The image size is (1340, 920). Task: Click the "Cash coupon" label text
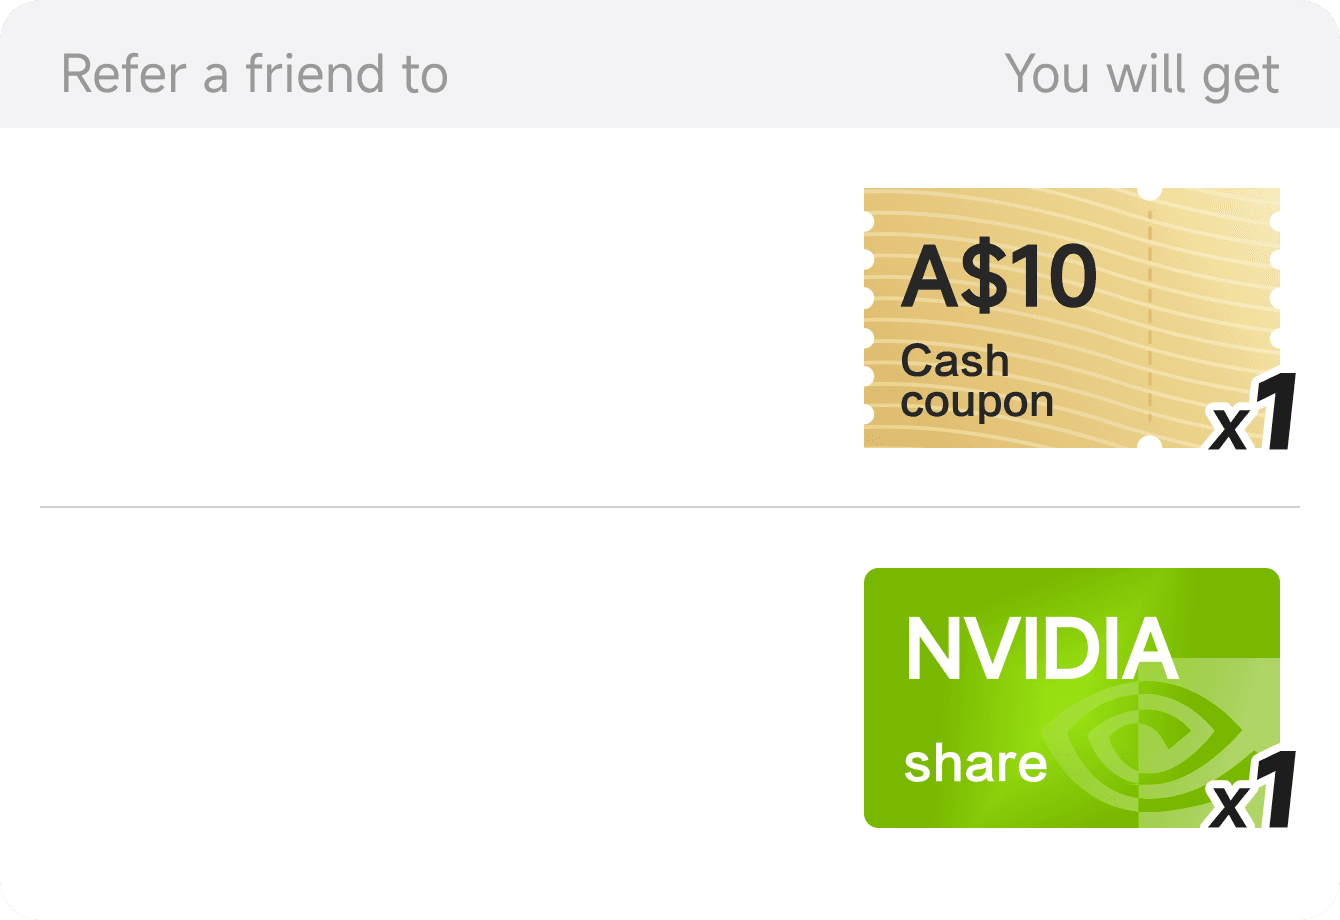pos(976,381)
